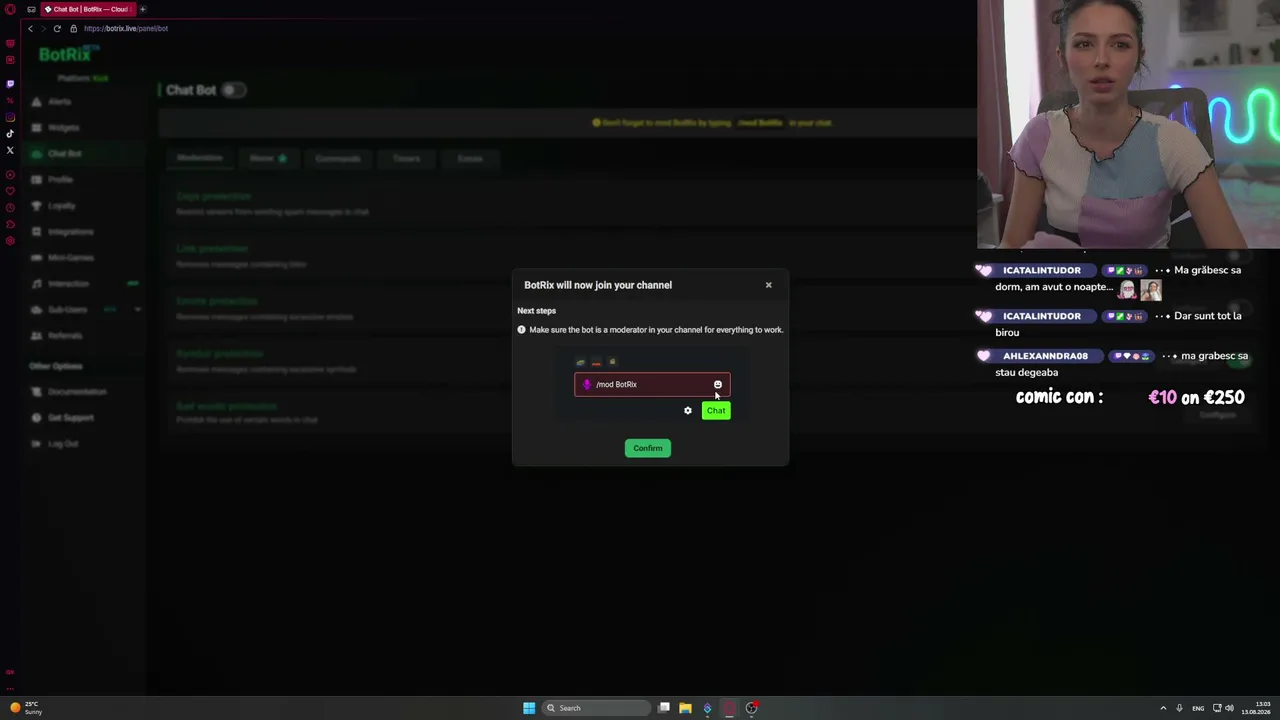
Task: Click Get Support in the sidebar
Action: tap(70, 418)
